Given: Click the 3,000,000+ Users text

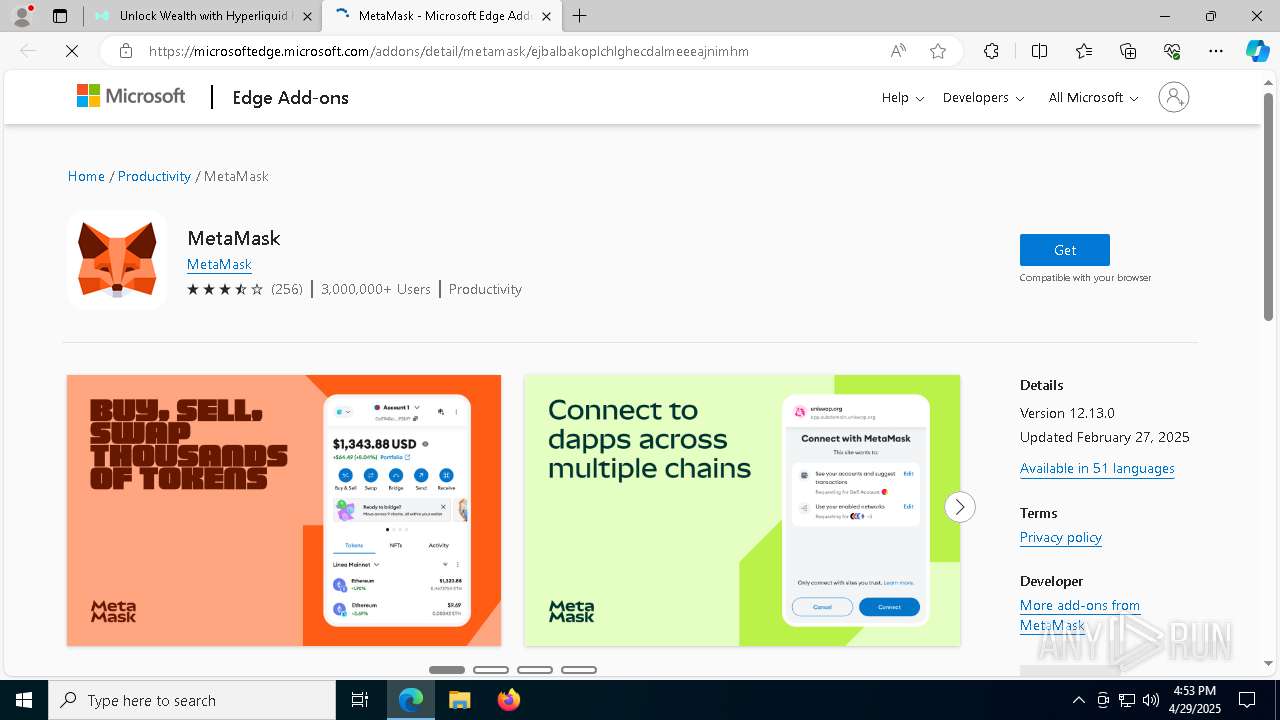Looking at the screenshot, I should coord(376,289).
